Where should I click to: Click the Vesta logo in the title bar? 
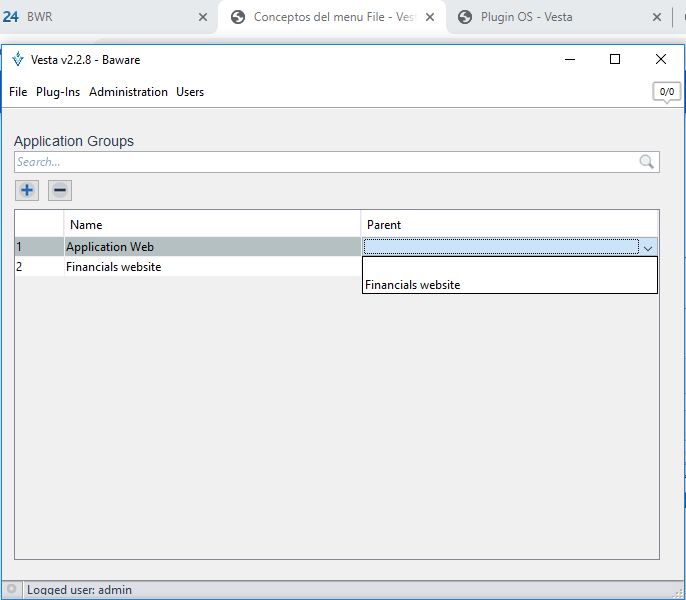tap(18, 59)
